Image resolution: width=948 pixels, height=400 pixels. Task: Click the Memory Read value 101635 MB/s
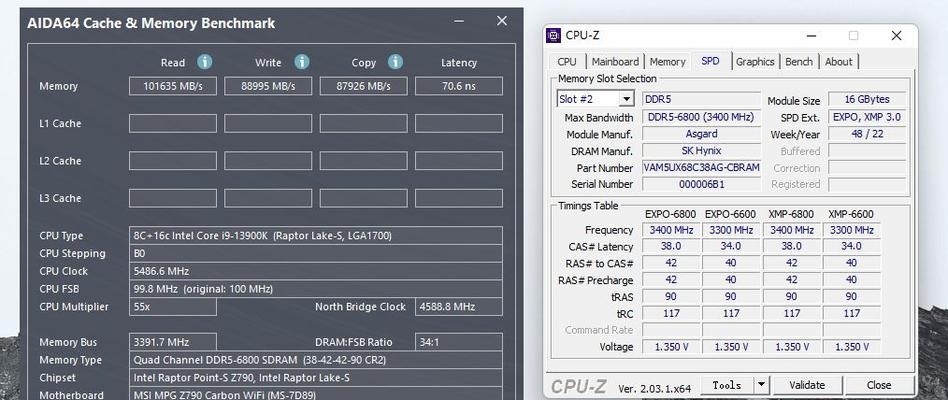coord(173,86)
